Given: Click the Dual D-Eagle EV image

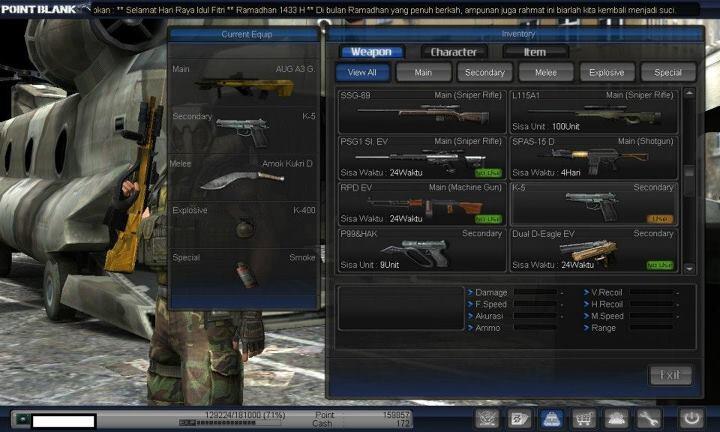Looking at the screenshot, I should pos(588,252).
